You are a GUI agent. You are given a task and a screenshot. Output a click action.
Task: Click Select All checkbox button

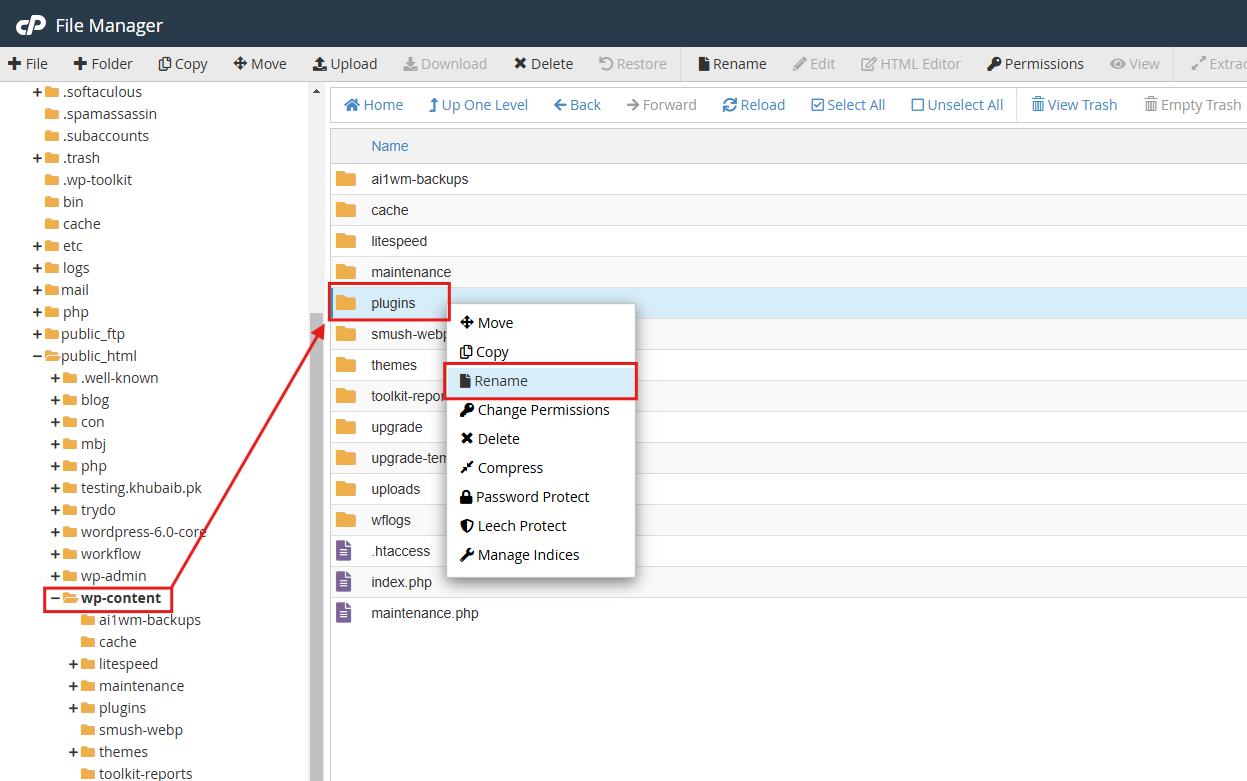847,105
